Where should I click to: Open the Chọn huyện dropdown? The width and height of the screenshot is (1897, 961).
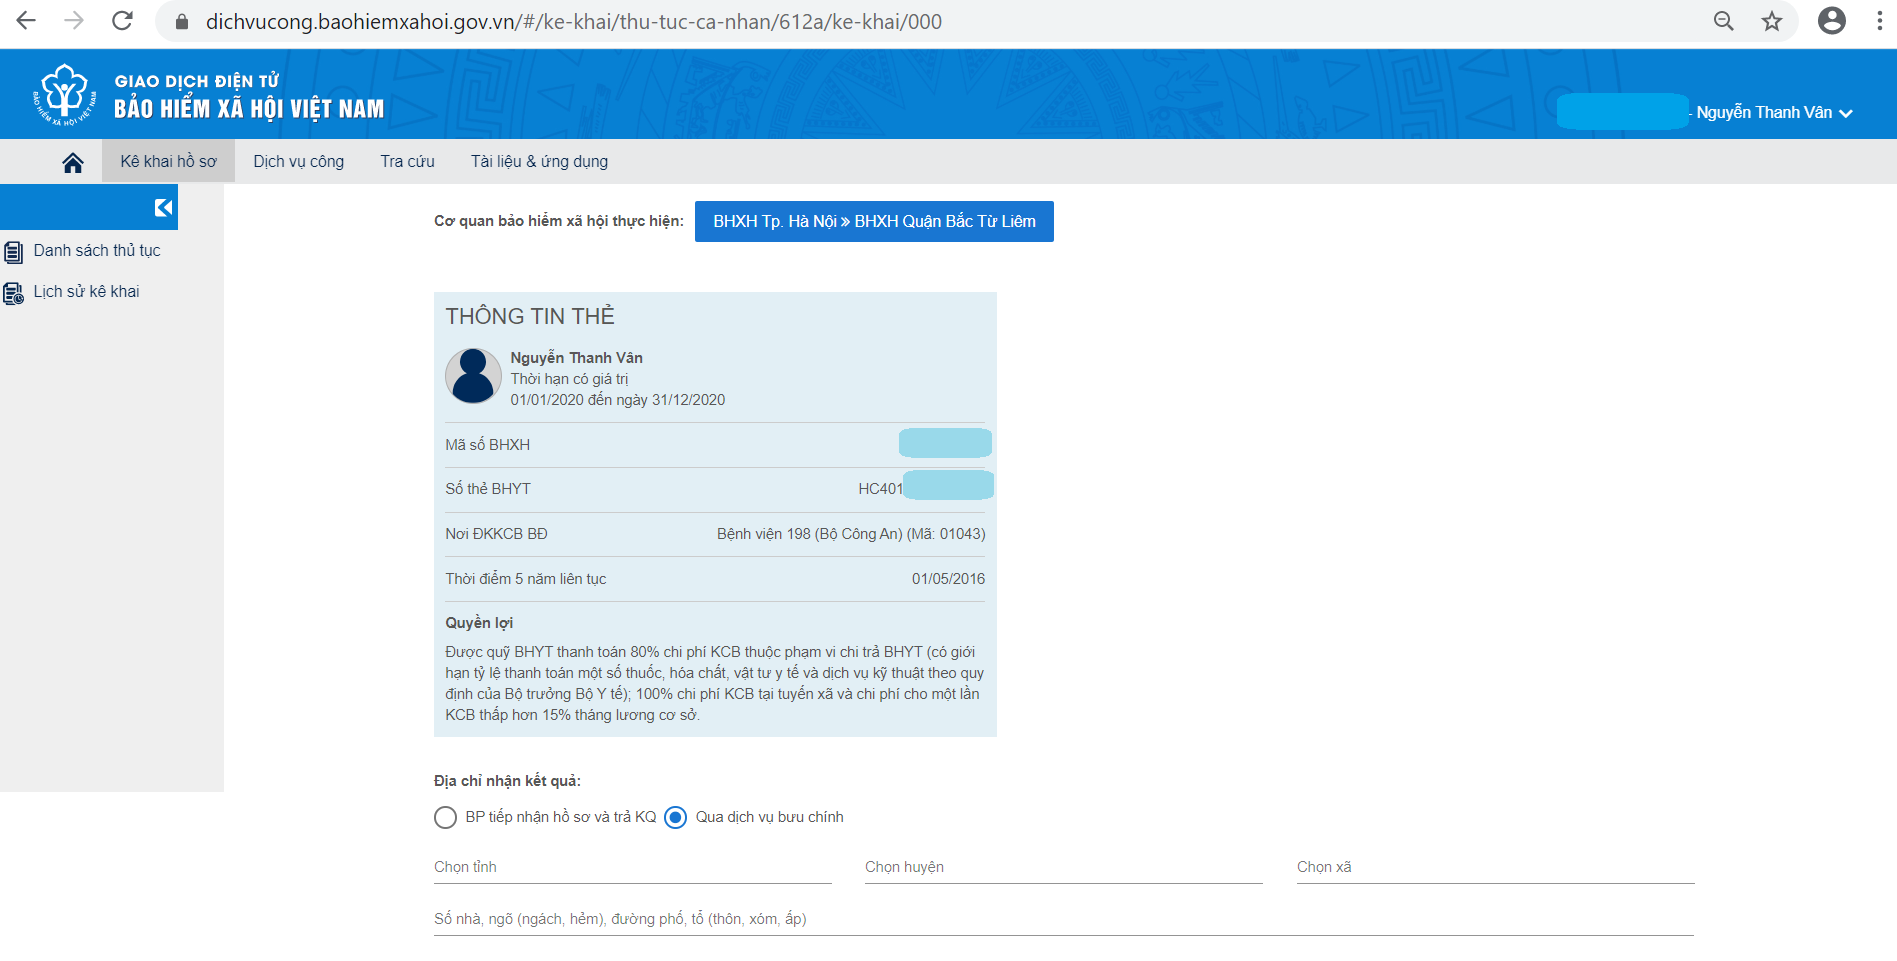1064,868
